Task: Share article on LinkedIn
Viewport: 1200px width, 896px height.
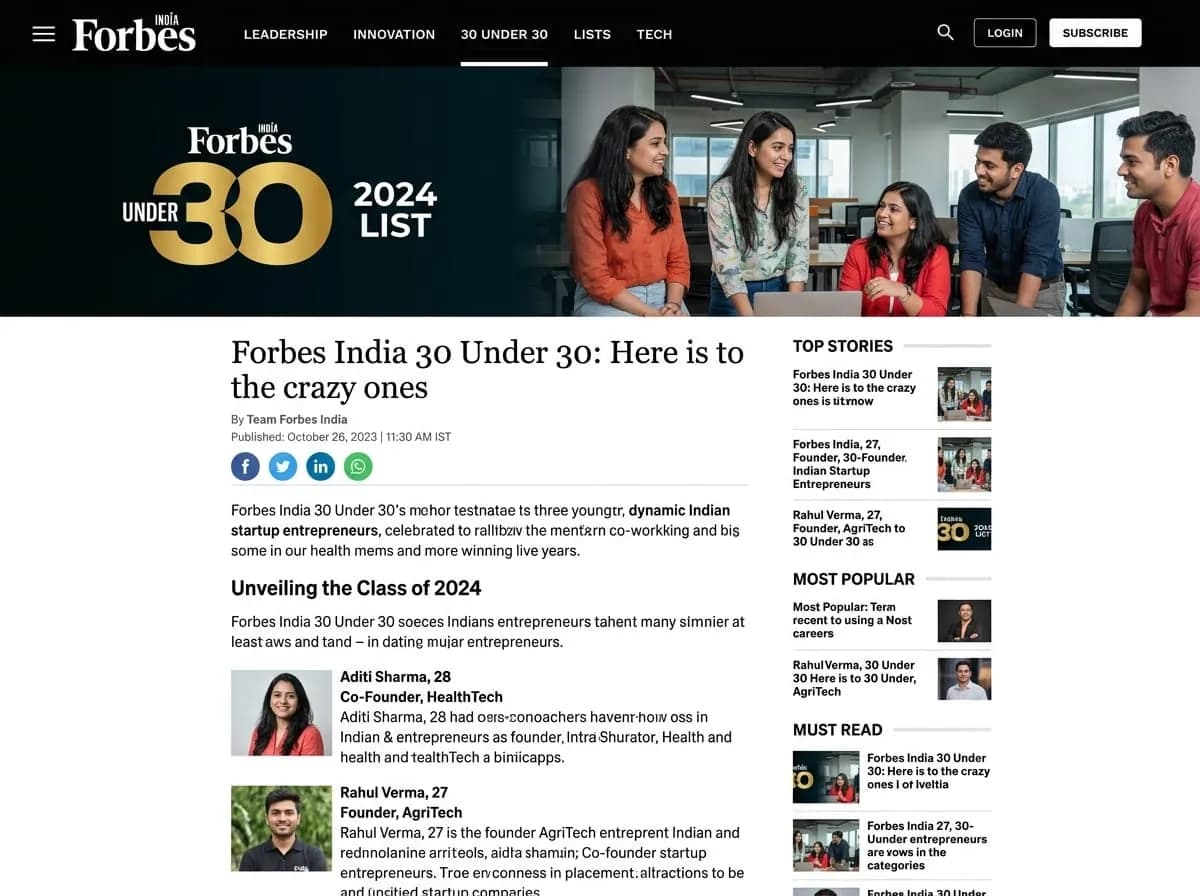Action: [x=320, y=466]
